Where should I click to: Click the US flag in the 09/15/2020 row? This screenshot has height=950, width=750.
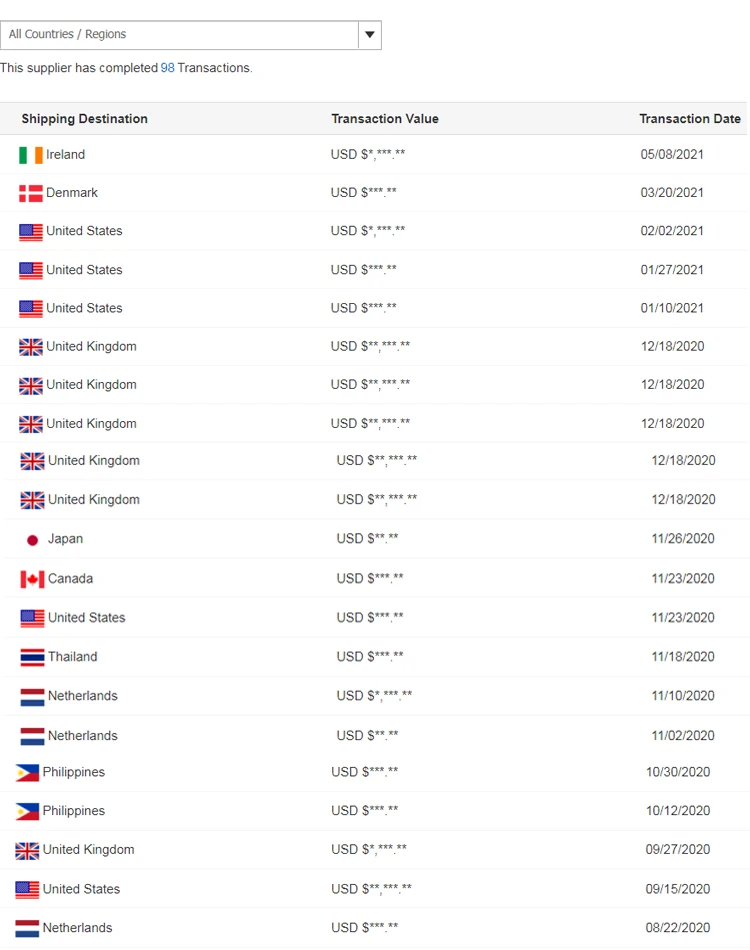click(x=27, y=889)
